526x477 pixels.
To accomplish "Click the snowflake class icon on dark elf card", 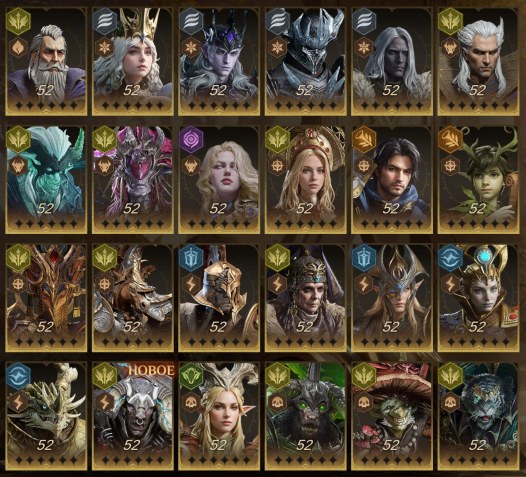I will click(191, 47).
